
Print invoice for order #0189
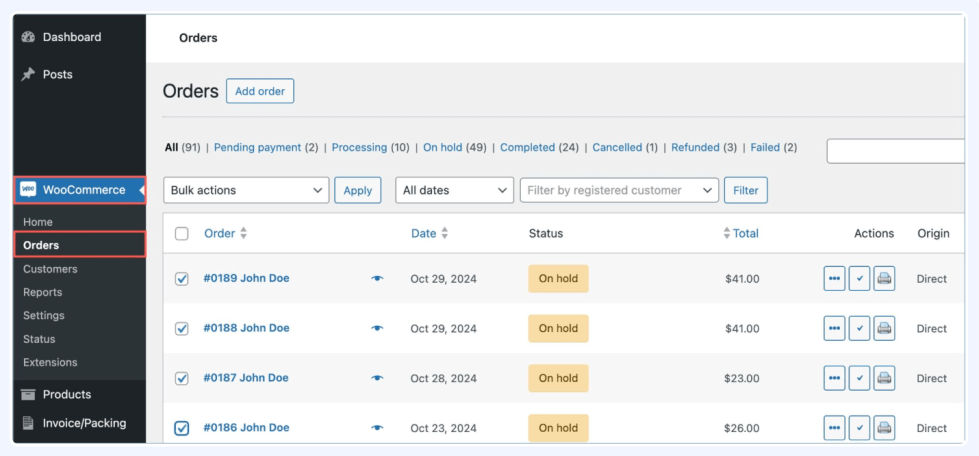click(884, 279)
